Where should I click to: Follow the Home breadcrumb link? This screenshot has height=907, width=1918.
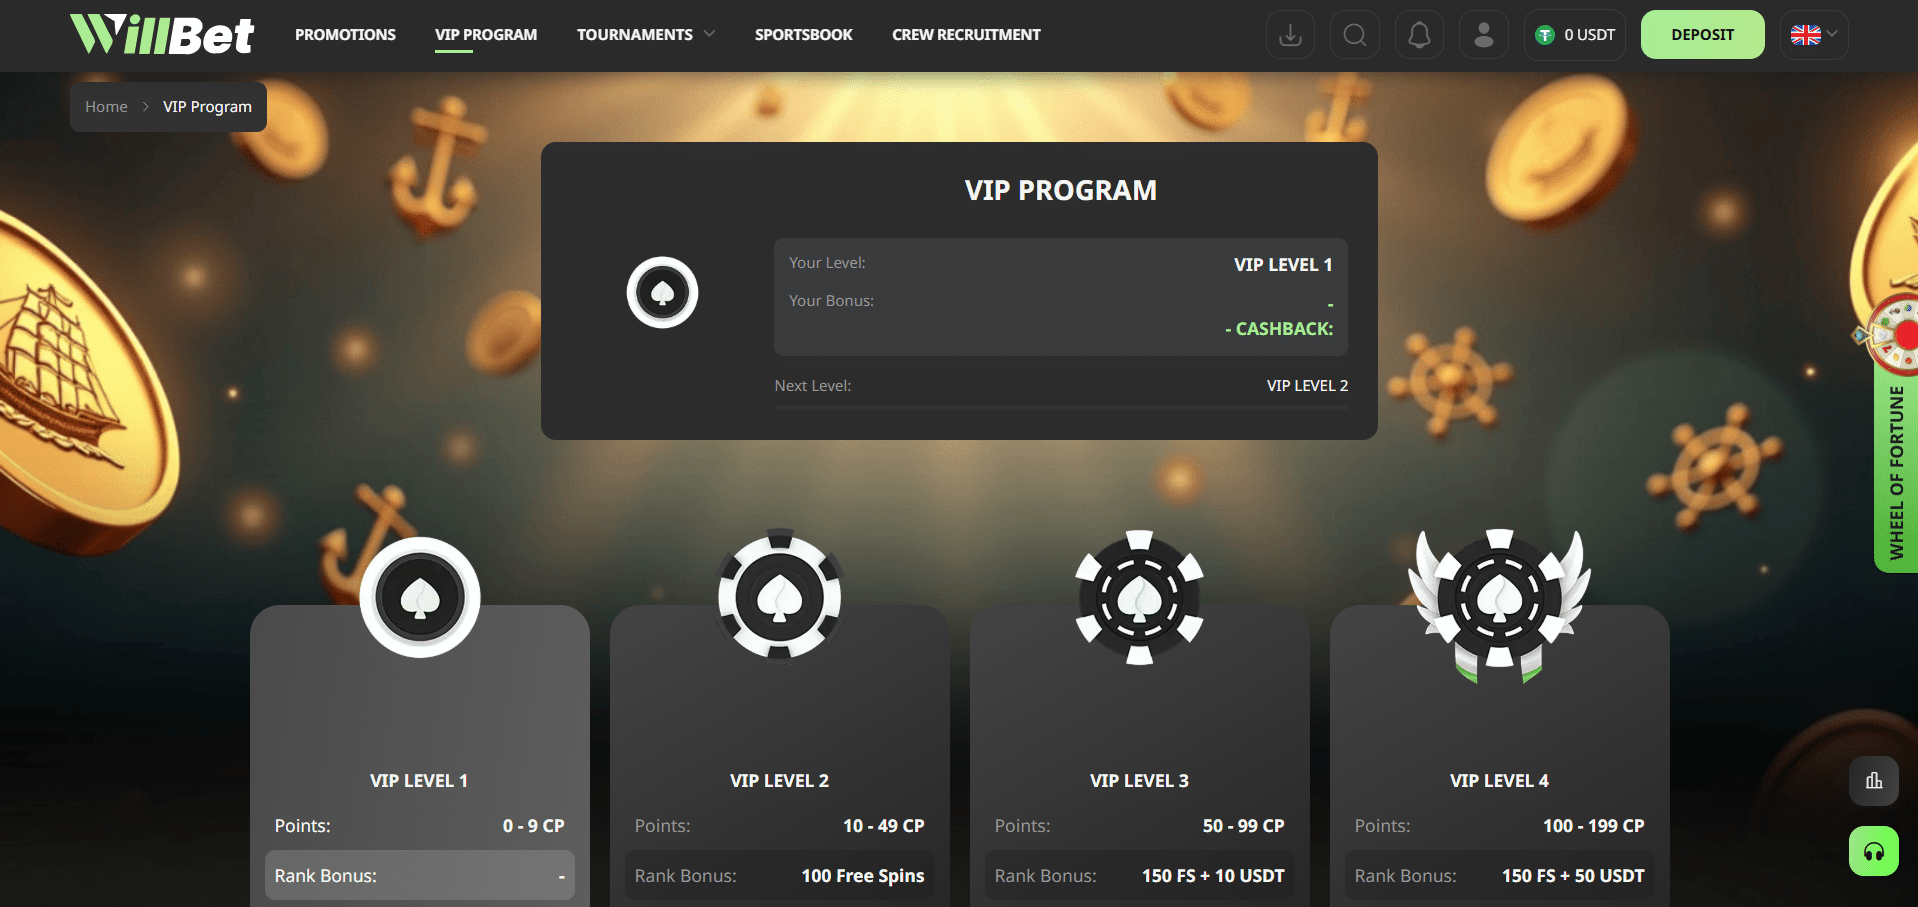click(106, 107)
